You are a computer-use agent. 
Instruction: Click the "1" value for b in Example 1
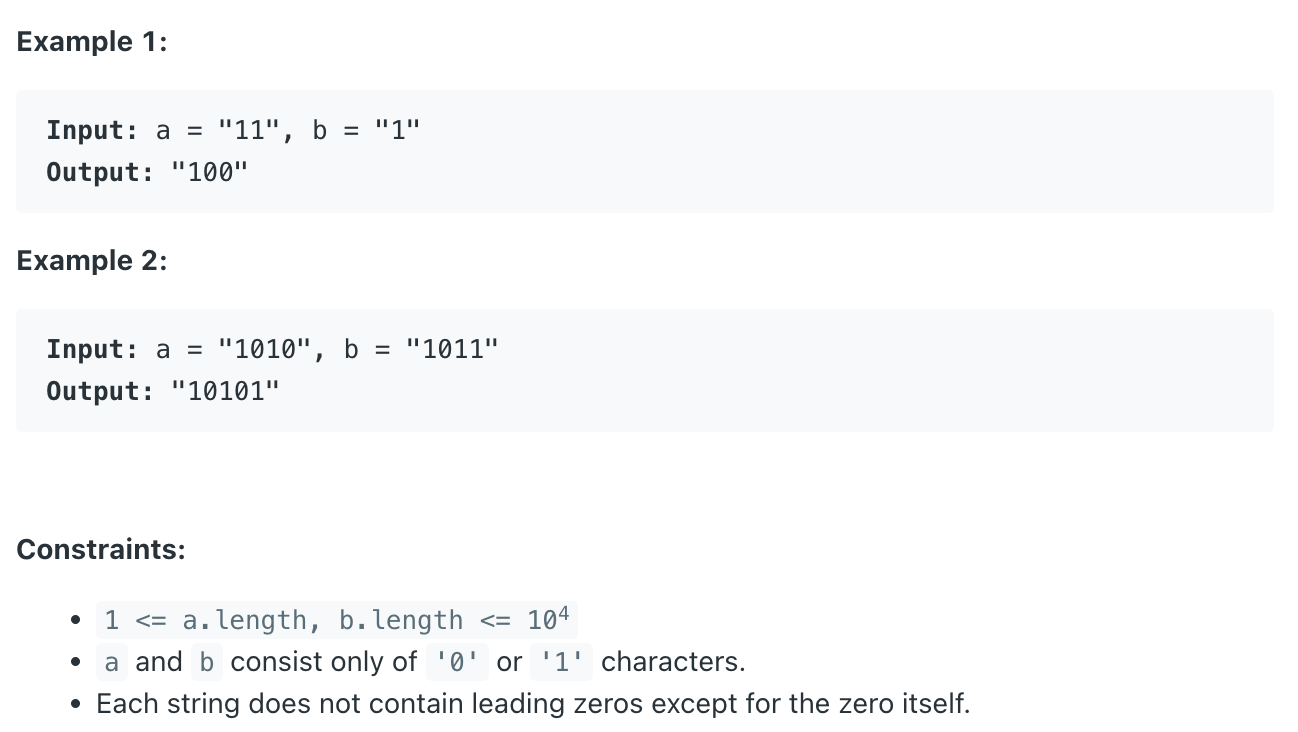[397, 130]
